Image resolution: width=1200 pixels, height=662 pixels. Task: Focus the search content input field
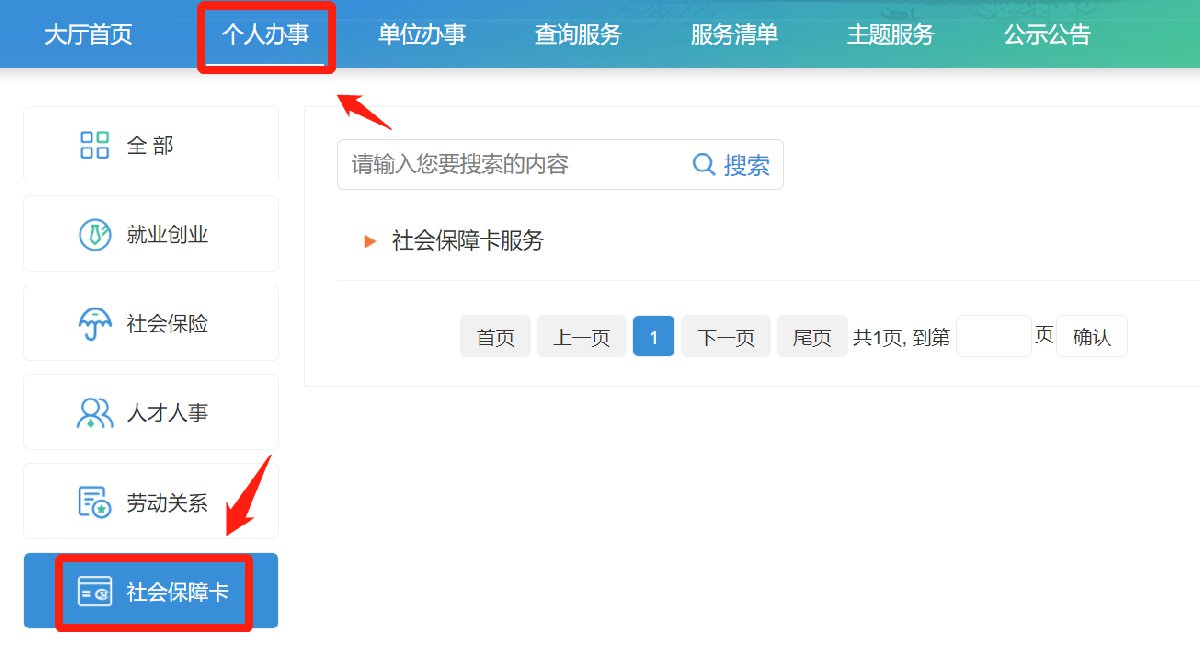coord(510,165)
